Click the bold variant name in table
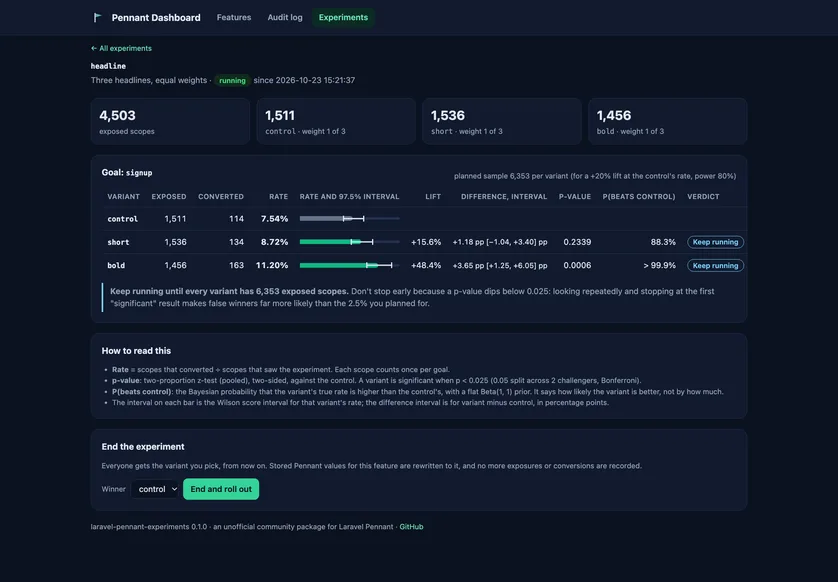Viewport: 838px width, 582px height. (116, 266)
